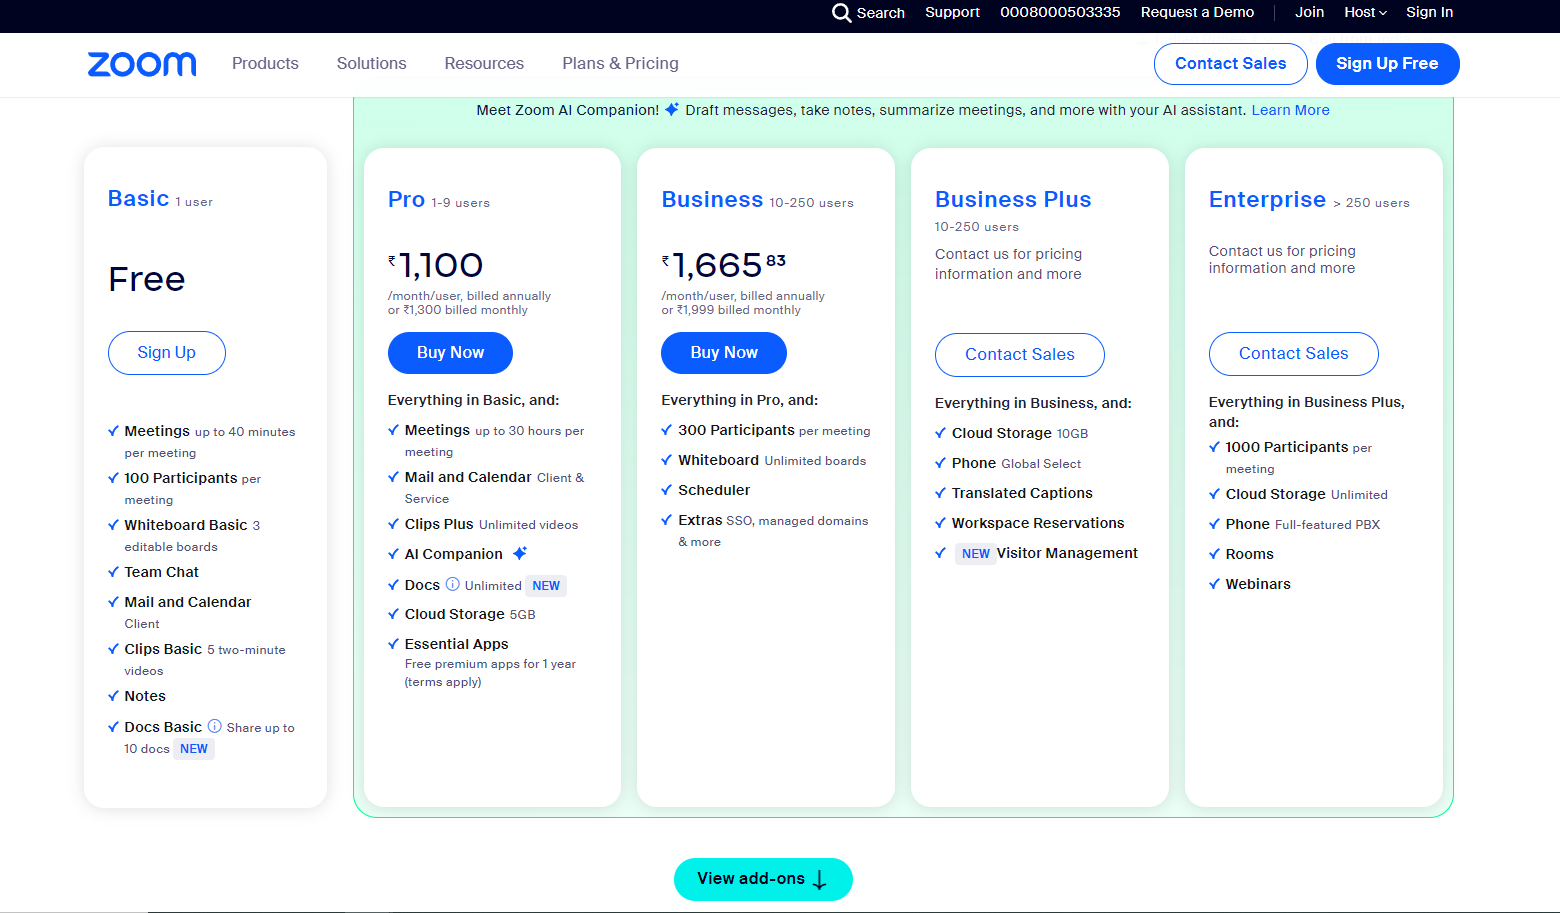The image size is (1560, 913).
Task: Click 'Cloud Storage 5GB' feature text
Action: coord(470,614)
